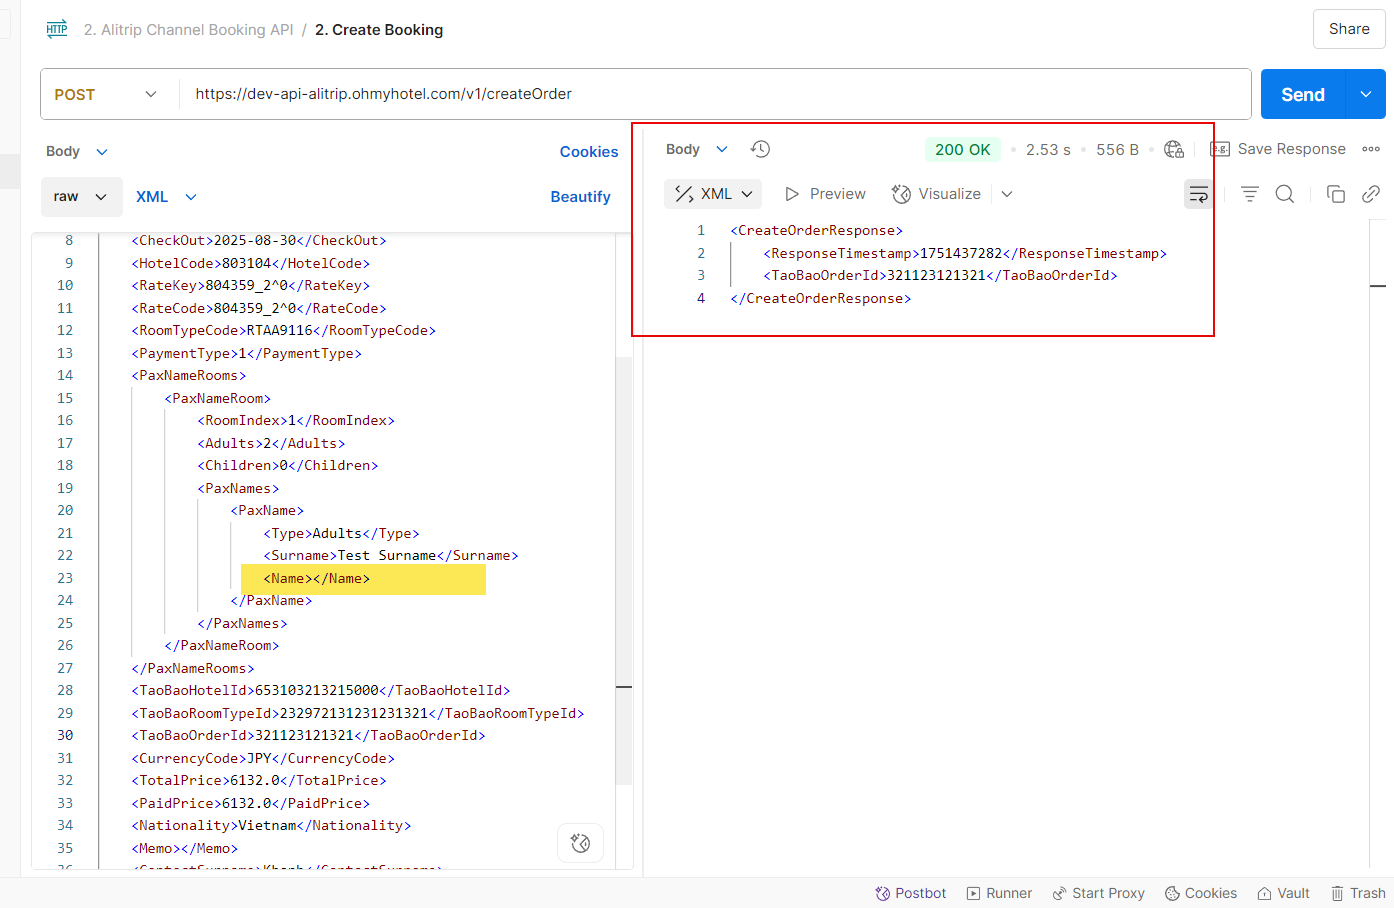Viewport: 1394px width, 908px height.
Task: Click the Share button
Action: pyautogui.click(x=1348, y=29)
